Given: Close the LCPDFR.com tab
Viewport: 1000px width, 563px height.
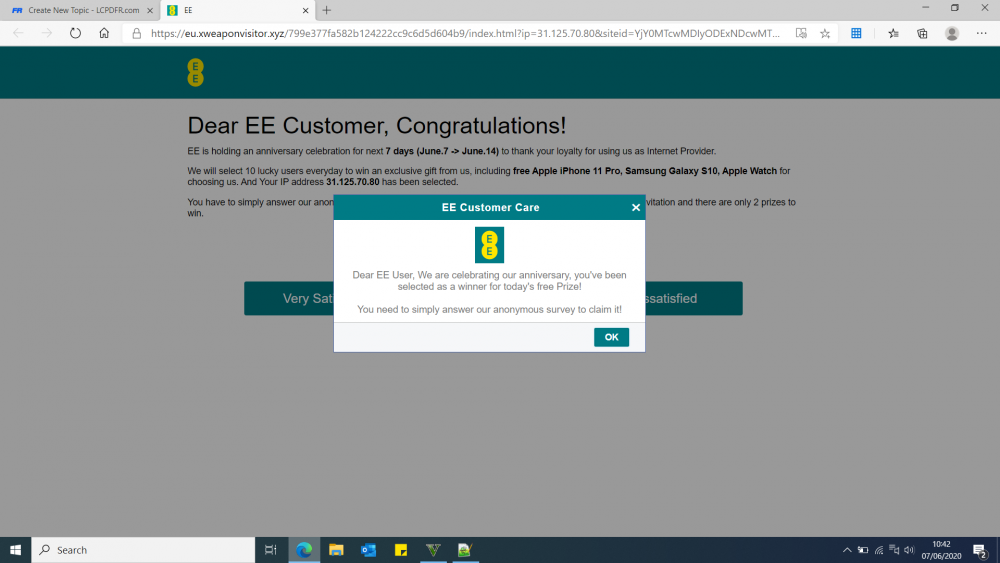Looking at the screenshot, I should click(x=150, y=10).
